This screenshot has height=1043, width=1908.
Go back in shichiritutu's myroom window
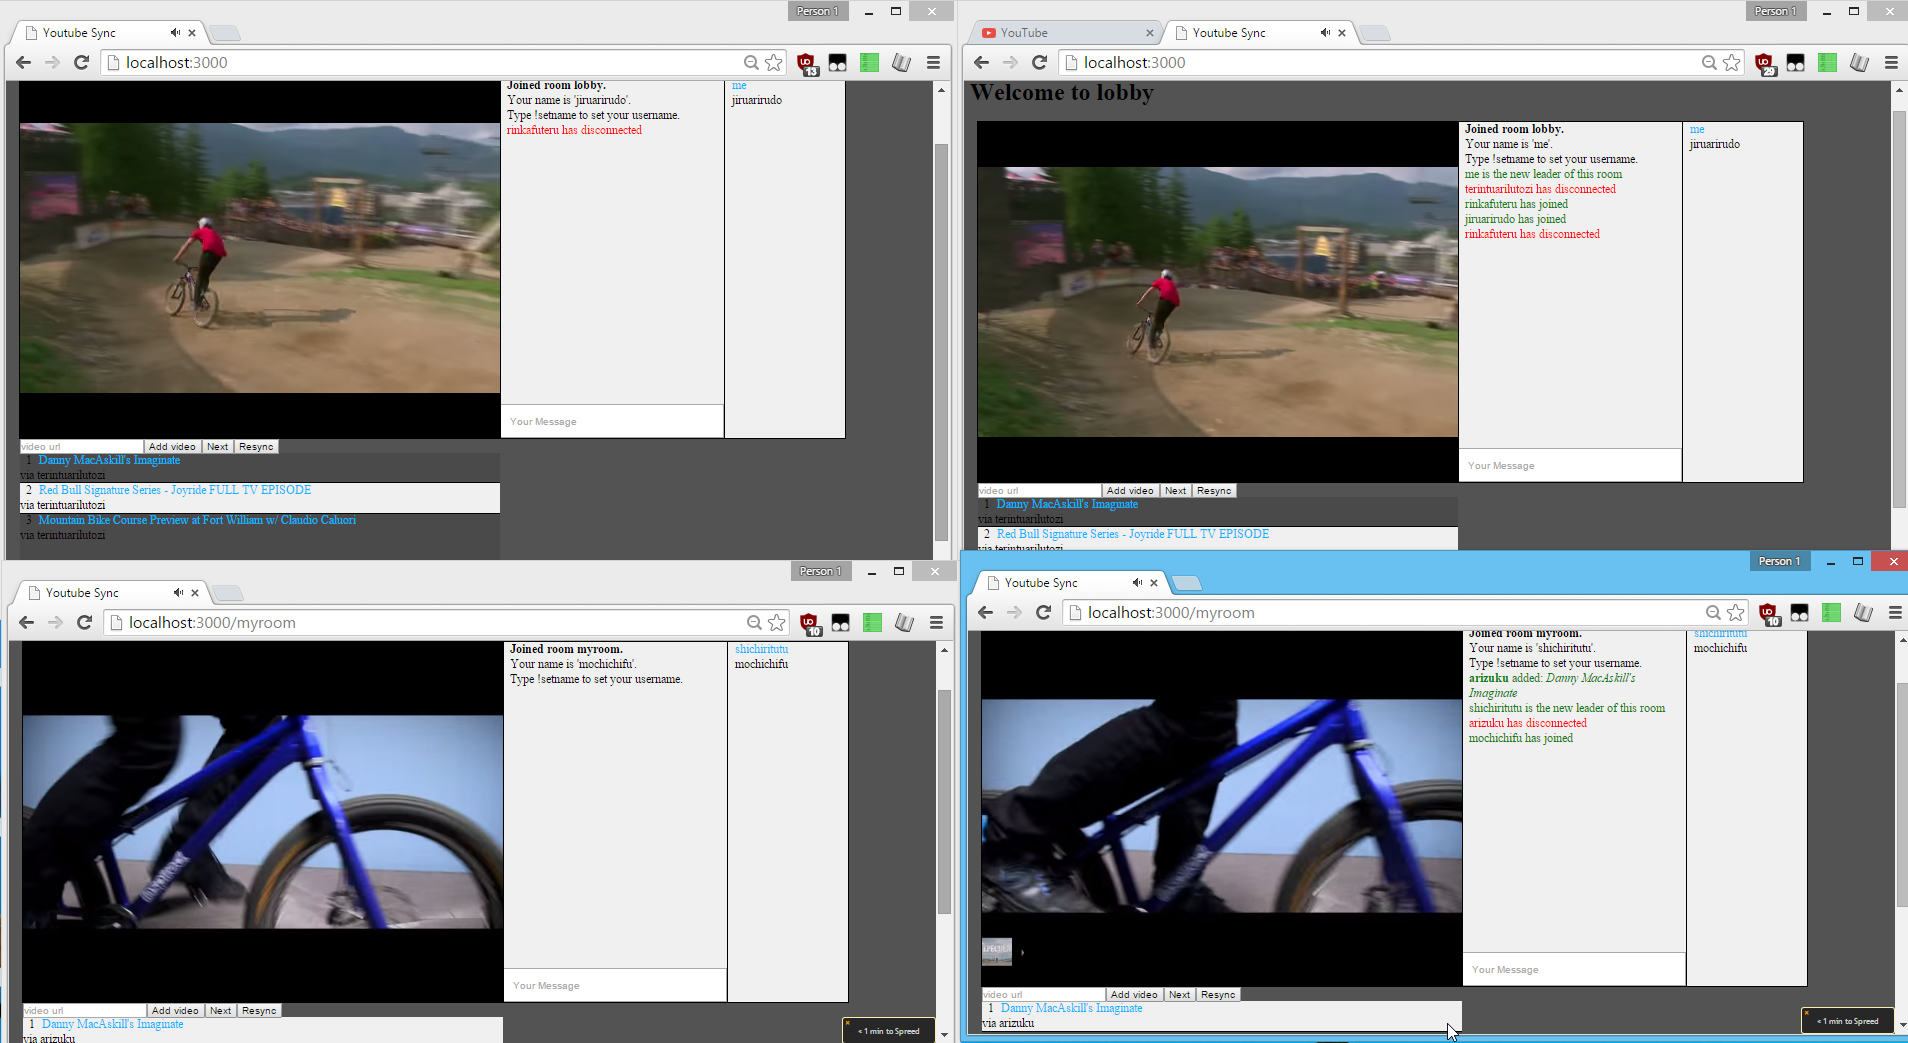coord(985,612)
